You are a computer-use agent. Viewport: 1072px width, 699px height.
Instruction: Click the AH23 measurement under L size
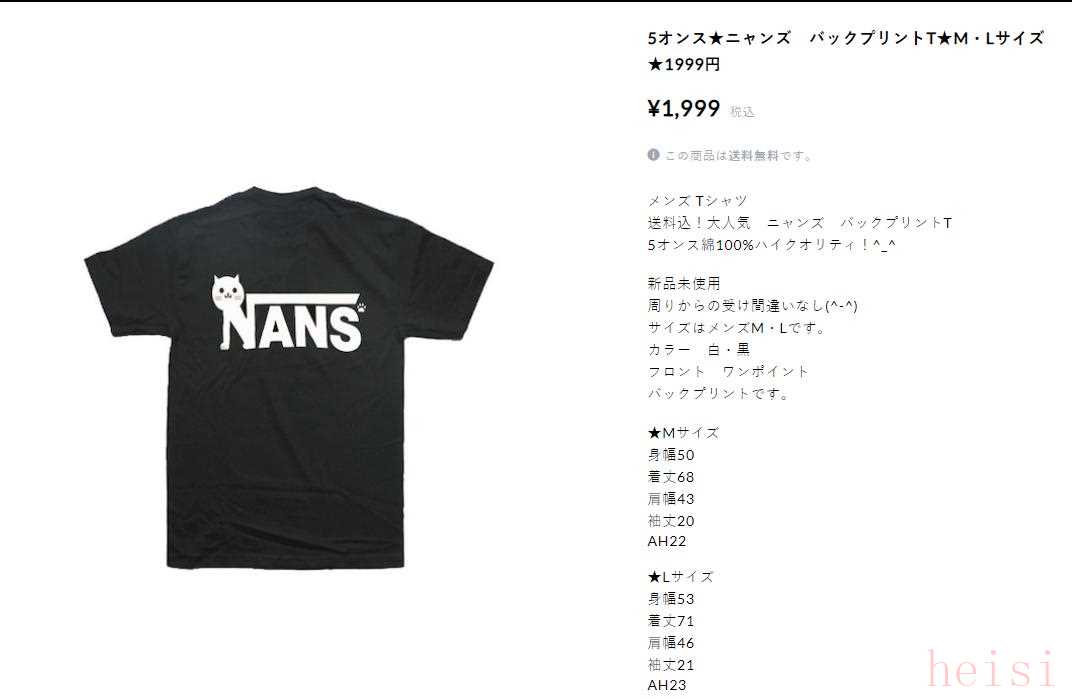click(x=667, y=685)
